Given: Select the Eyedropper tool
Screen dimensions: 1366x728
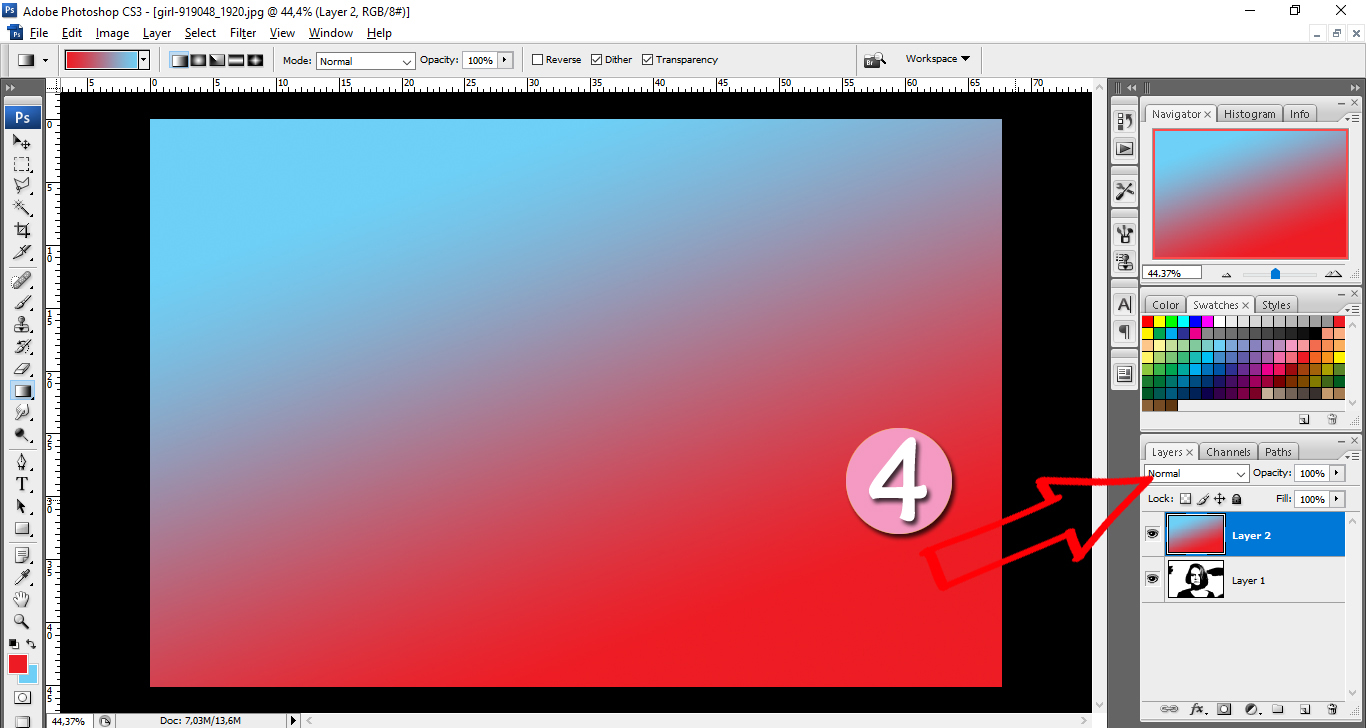Looking at the screenshot, I should tap(22, 577).
